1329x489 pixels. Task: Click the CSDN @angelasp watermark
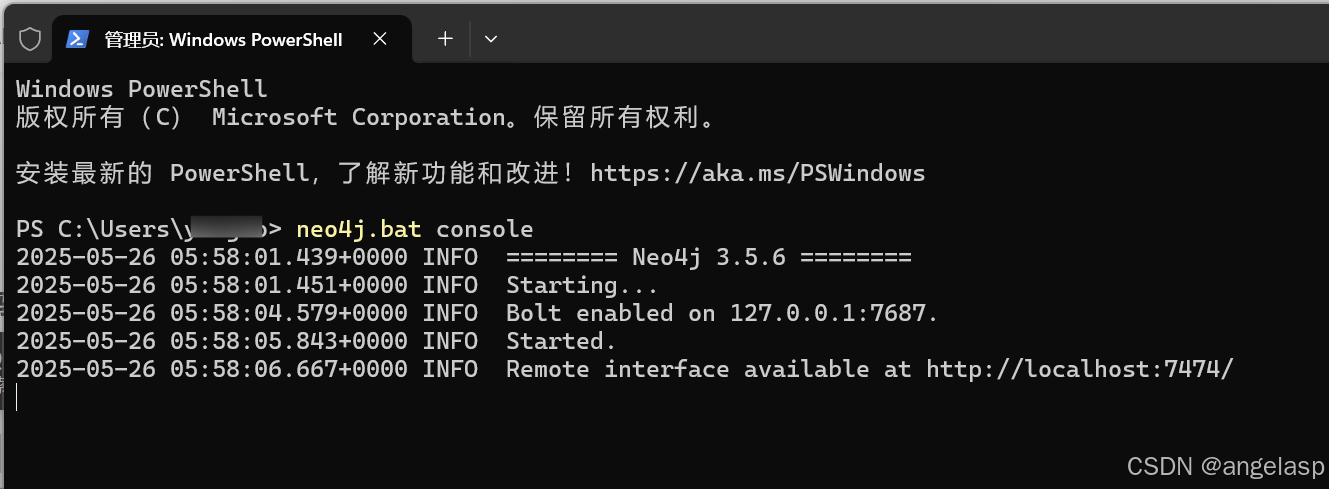[1225, 466]
